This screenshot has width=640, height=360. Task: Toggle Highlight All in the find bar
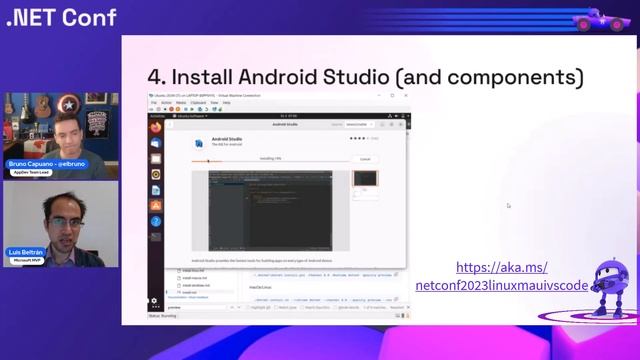pos(258,307)
